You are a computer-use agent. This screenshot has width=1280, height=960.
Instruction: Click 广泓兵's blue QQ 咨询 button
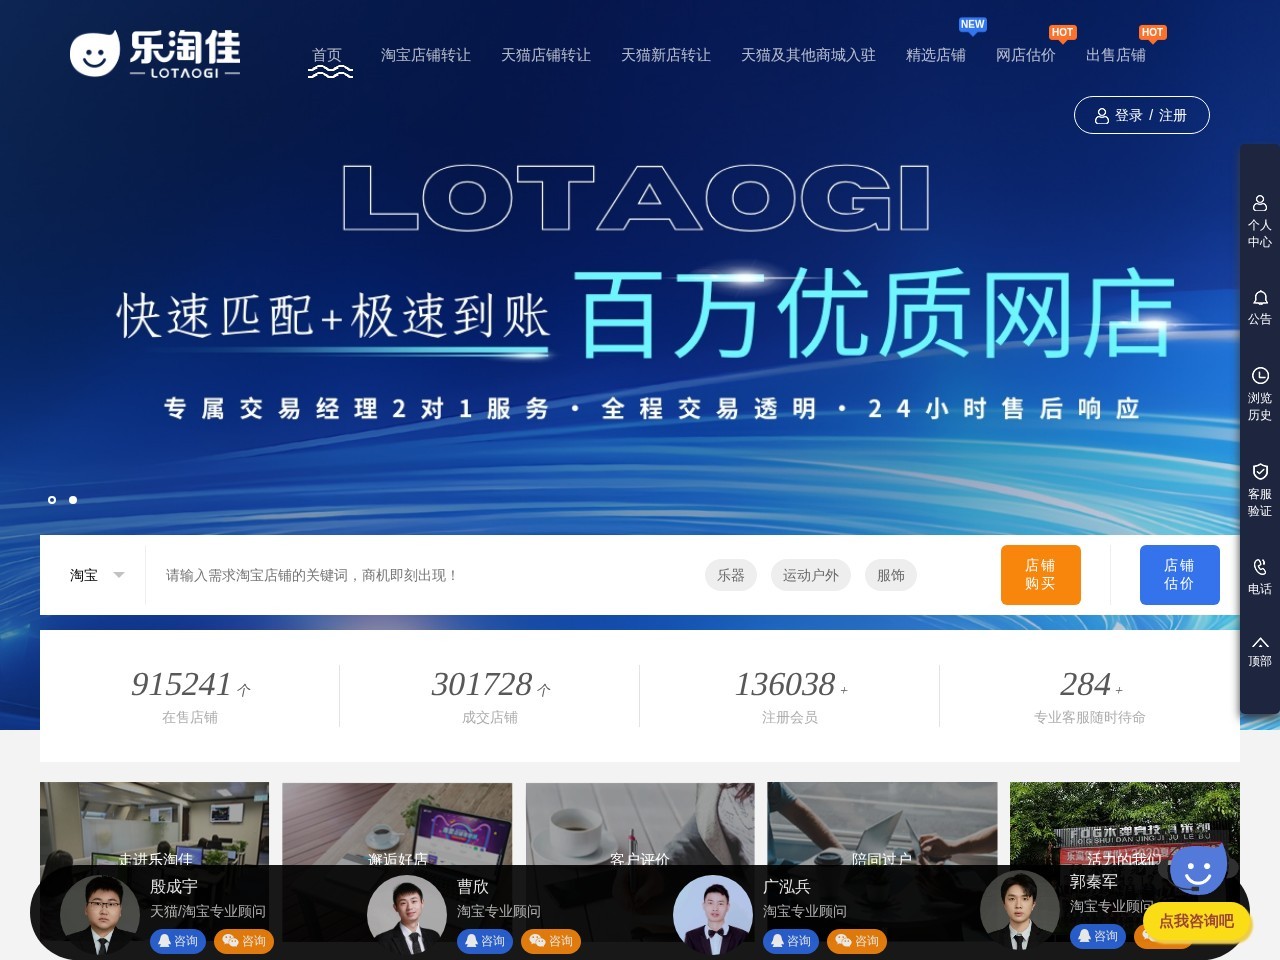[791, 941]
